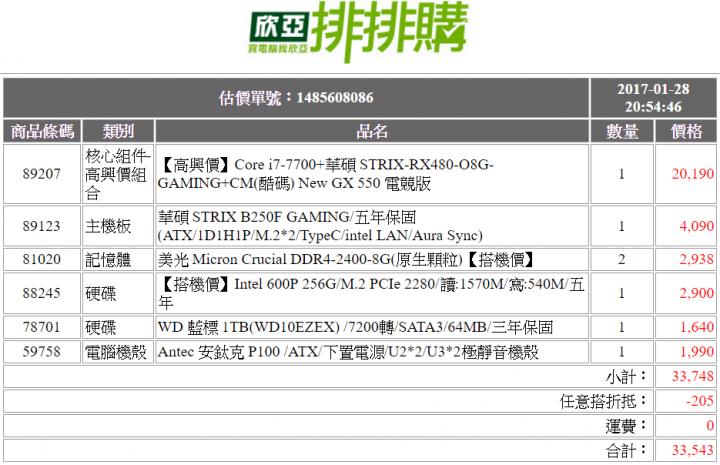Click 硬碟 category in WD row
The width and height of the screenshot is (720, 465).
coord(118,327)
